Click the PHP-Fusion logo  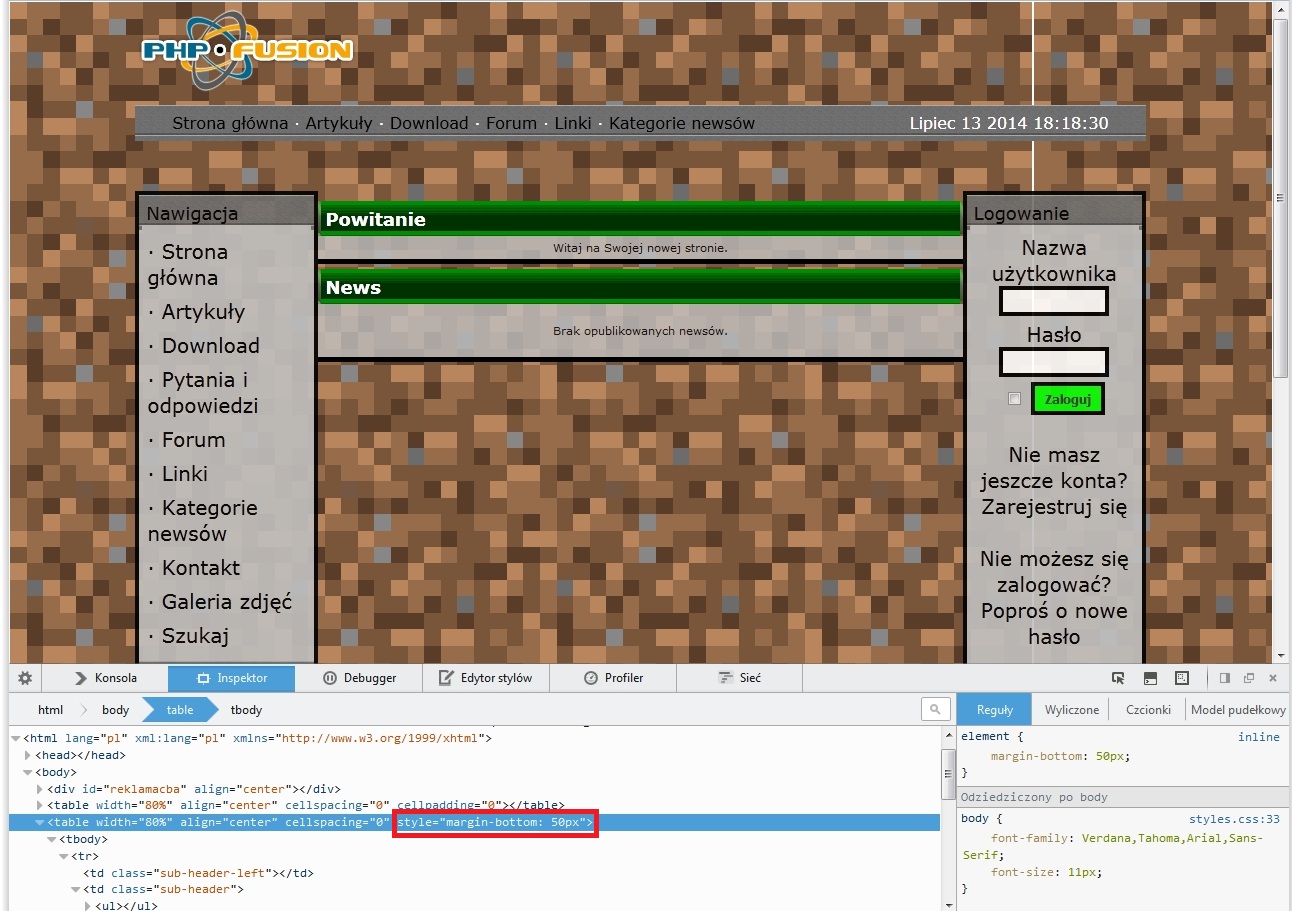coord(247,49)
